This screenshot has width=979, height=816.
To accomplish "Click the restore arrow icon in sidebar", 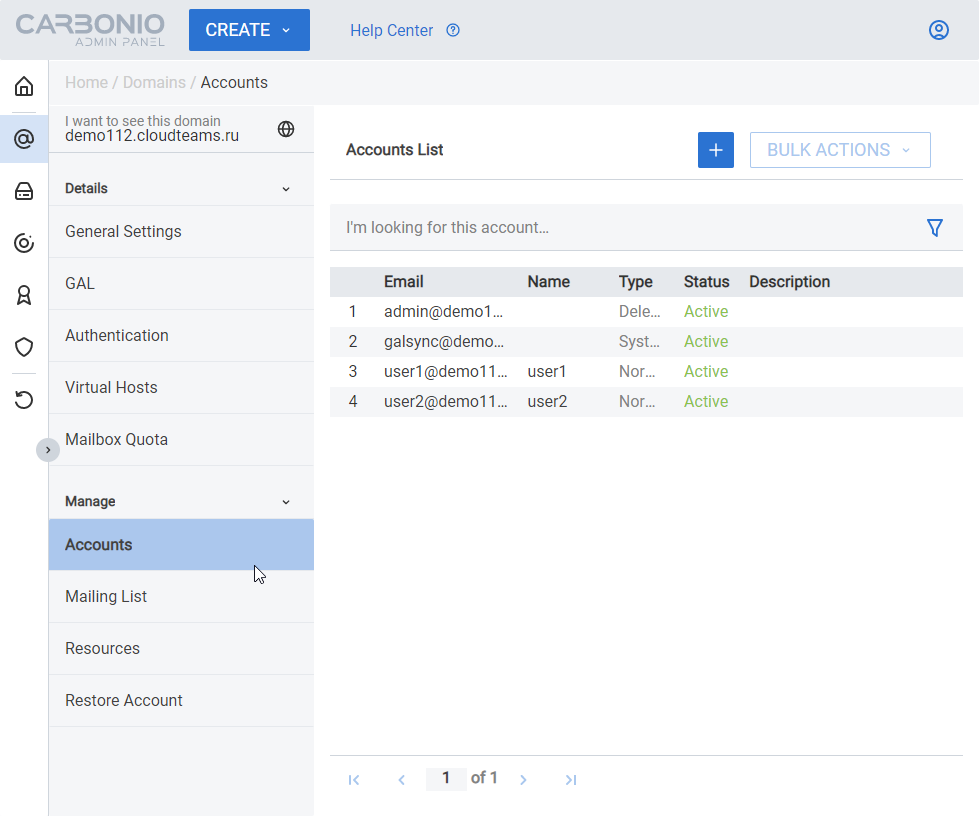I will (x=24, y=400).
